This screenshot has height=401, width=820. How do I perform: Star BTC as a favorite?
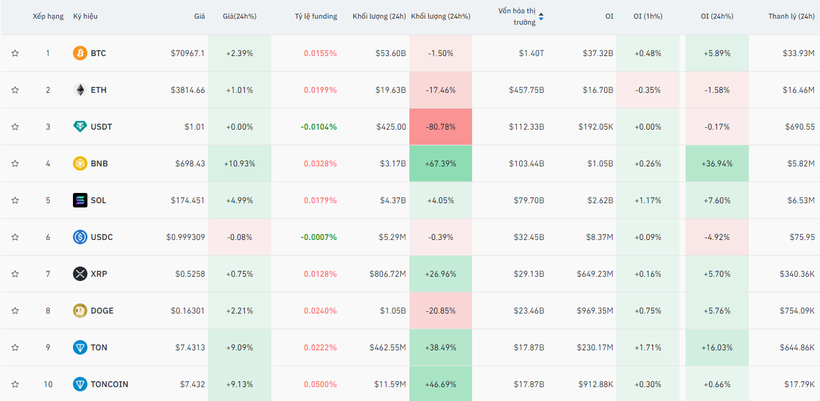pos(15,53)
